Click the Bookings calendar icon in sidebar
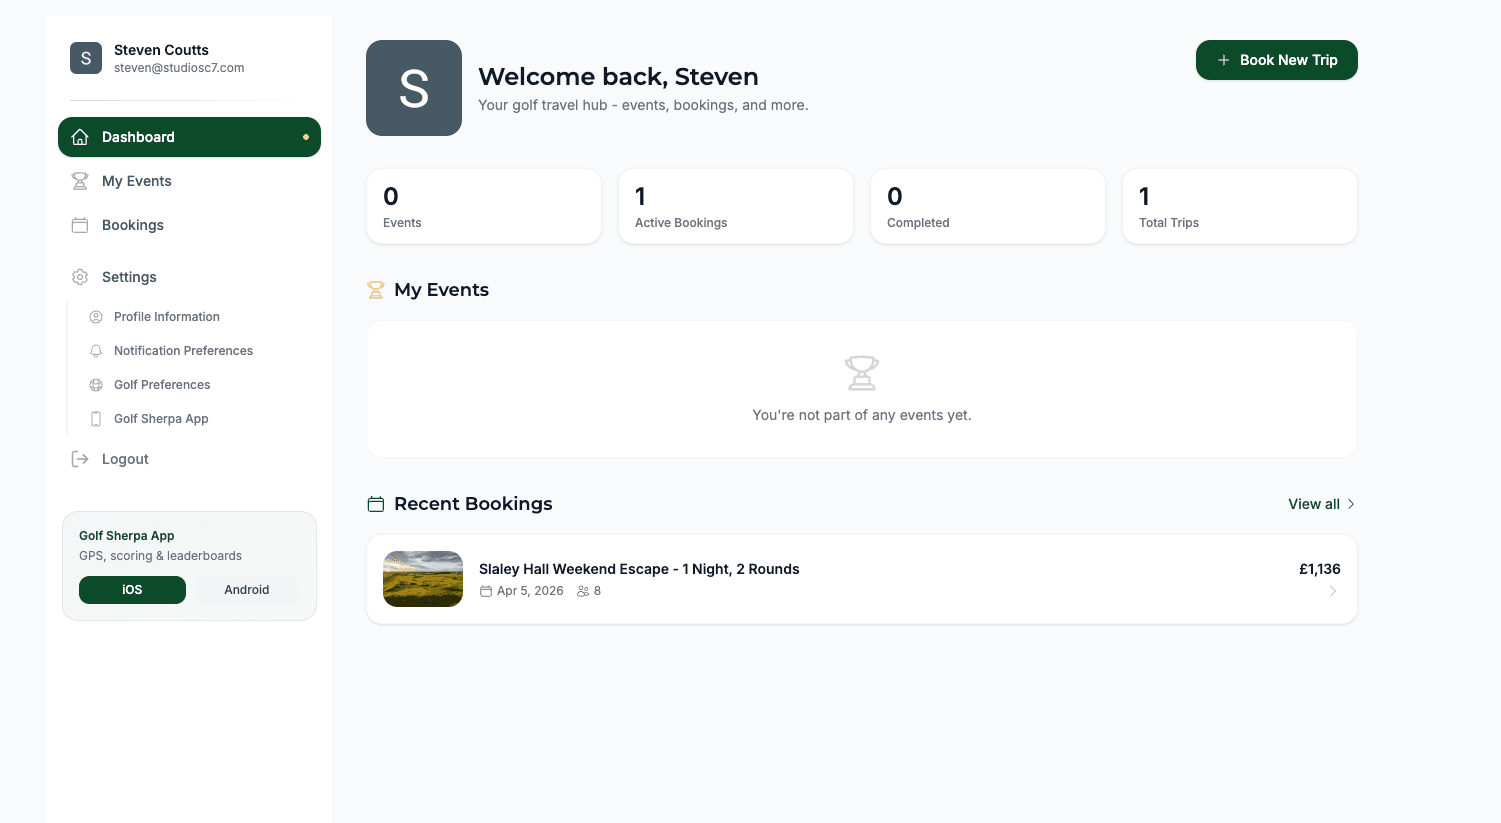Screen dimensions: 1501x823 pyautogui.click(x=80, y=225)
